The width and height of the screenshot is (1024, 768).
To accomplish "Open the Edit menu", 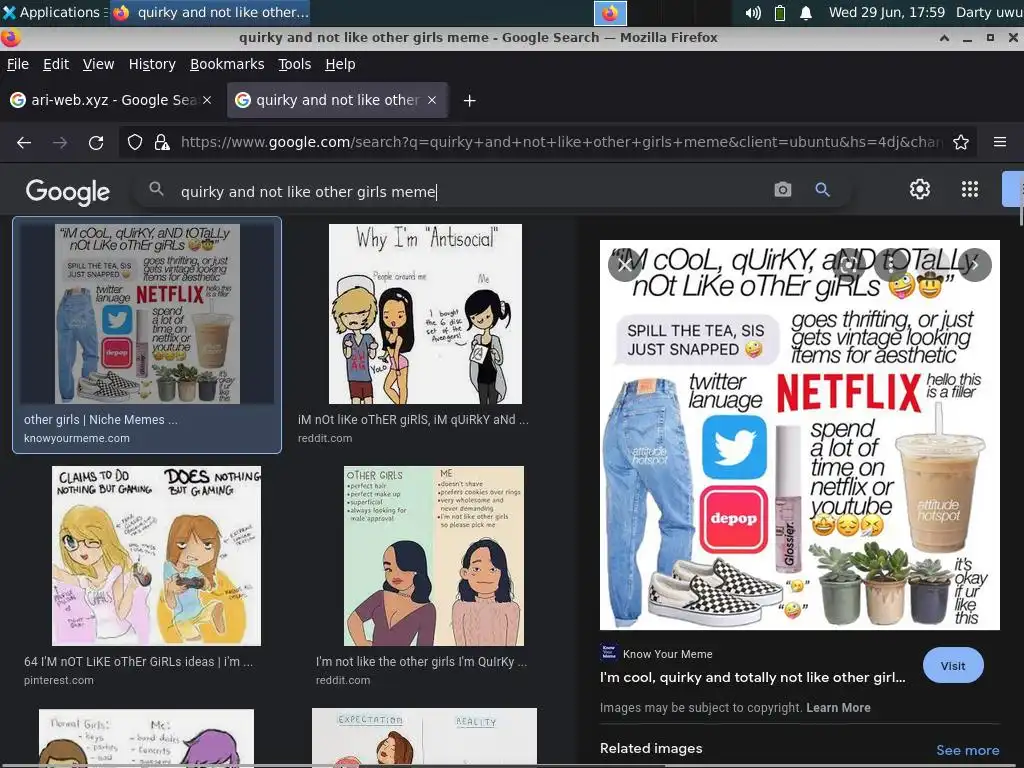I will click(56, 64).
